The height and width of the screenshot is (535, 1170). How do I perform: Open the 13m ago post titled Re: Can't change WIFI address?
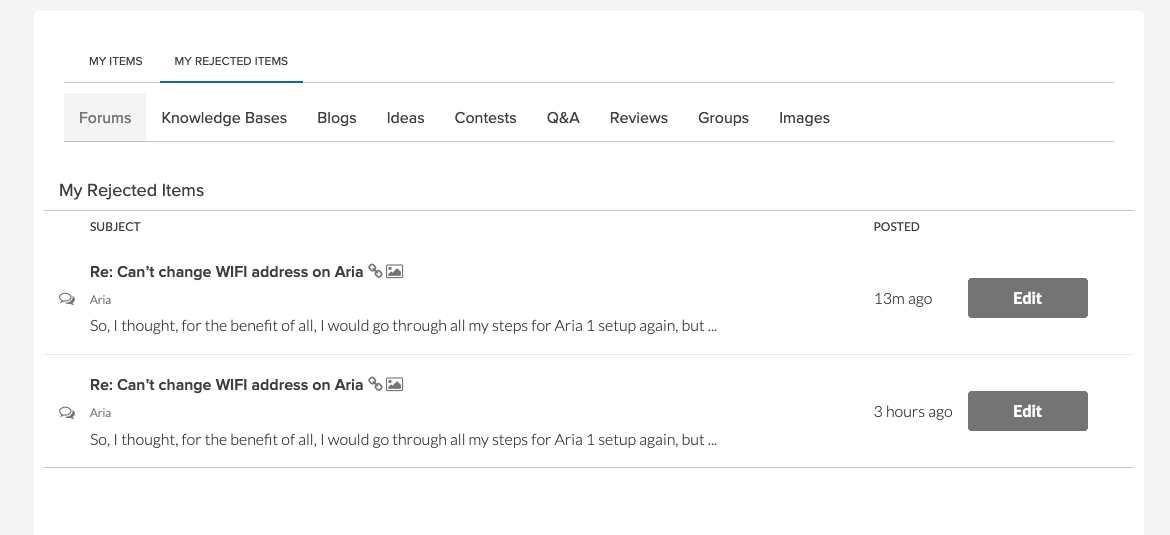tap(226, 272)
